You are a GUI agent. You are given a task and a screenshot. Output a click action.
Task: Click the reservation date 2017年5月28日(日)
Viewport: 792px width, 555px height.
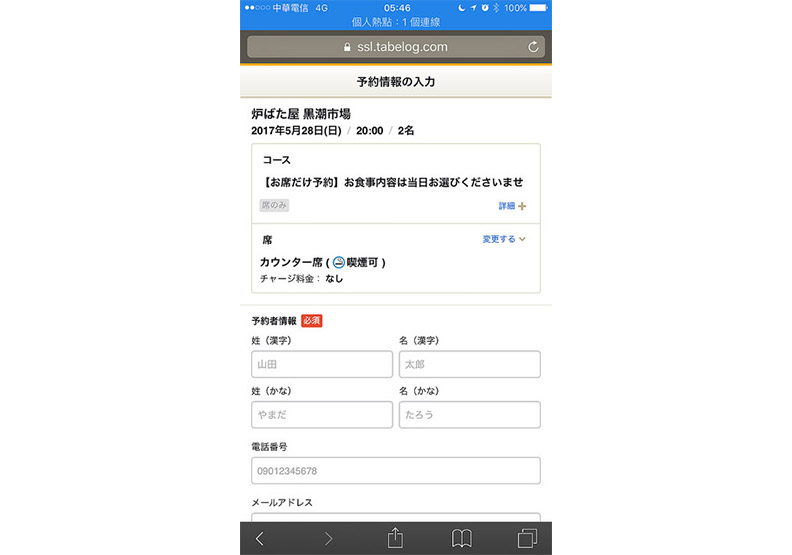(296, 131)
